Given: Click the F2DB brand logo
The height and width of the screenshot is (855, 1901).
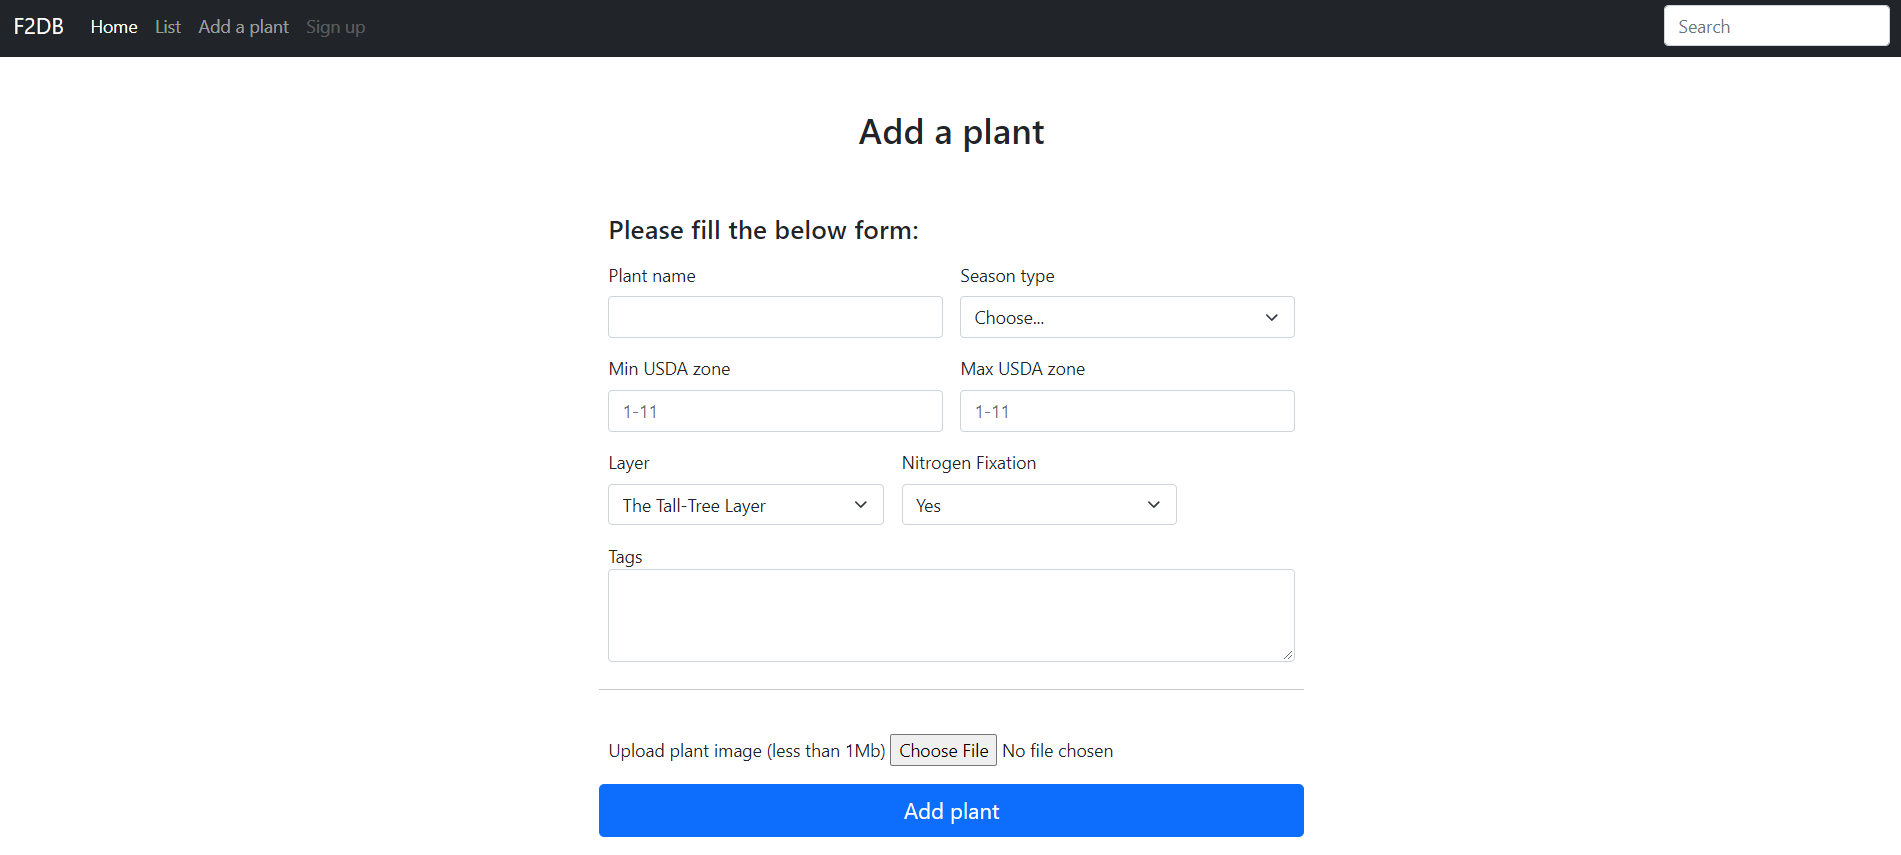Looking at the screenshot, I should tap(39, 27).
